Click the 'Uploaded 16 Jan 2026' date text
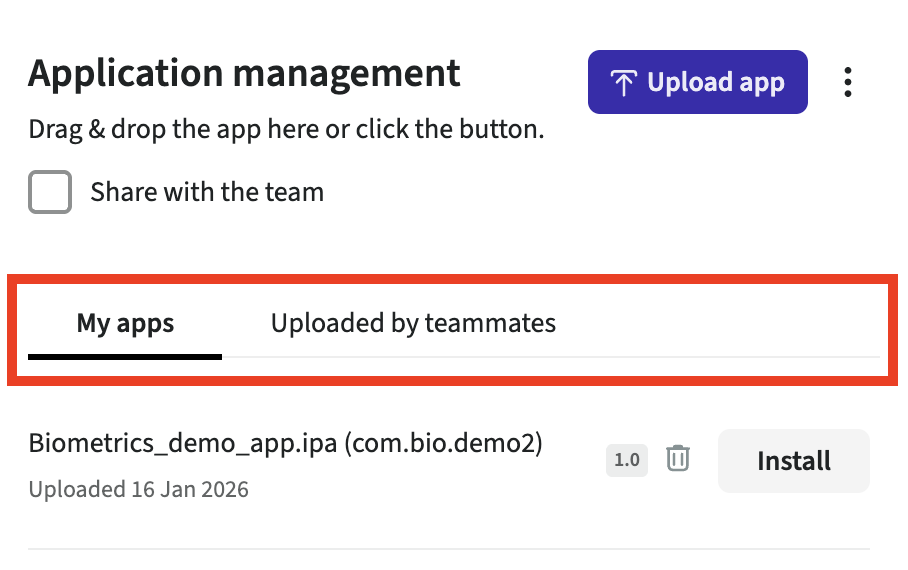 coord(138,490)
